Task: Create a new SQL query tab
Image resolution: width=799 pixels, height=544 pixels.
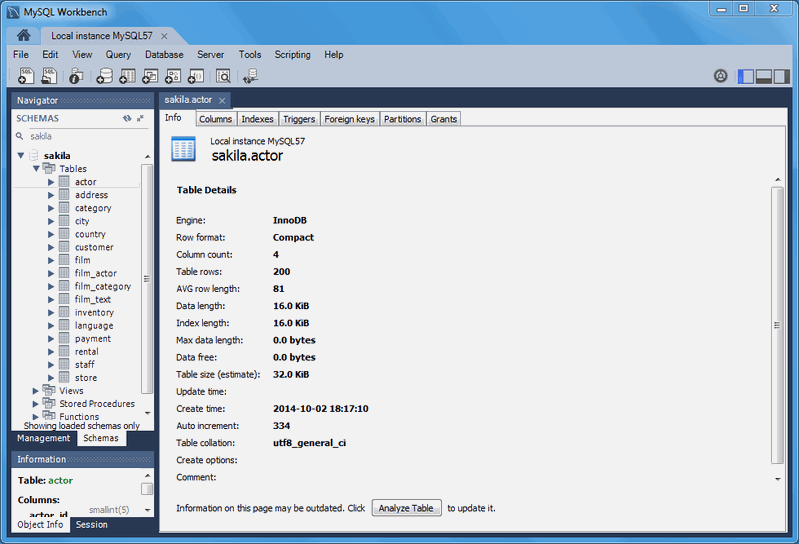Action: pos(25,75)
